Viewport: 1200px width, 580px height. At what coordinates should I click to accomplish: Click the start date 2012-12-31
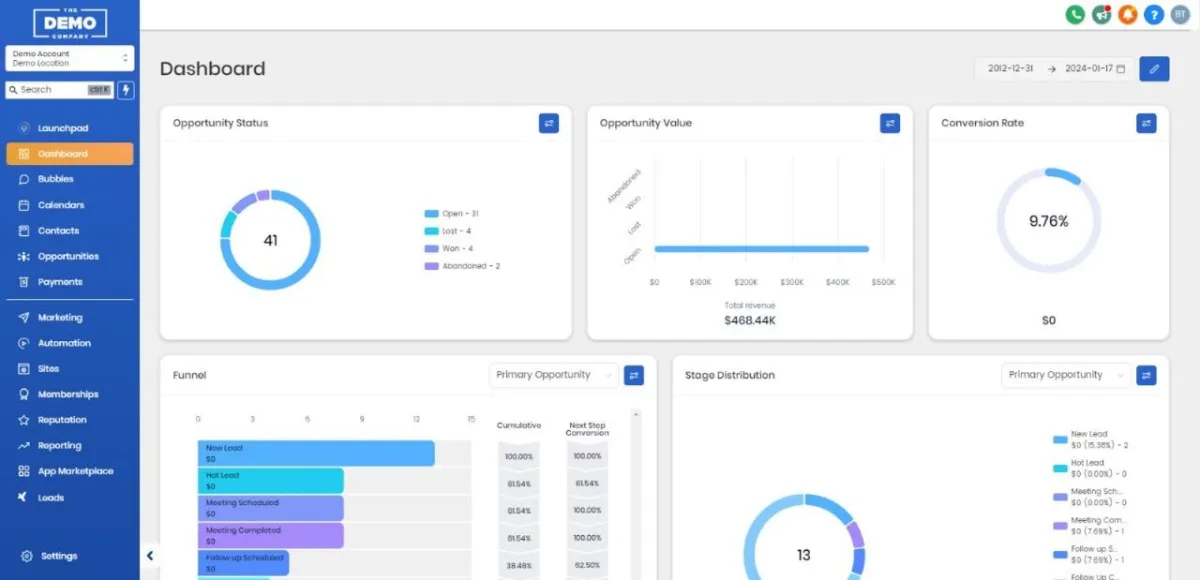tap(1009, 69)
